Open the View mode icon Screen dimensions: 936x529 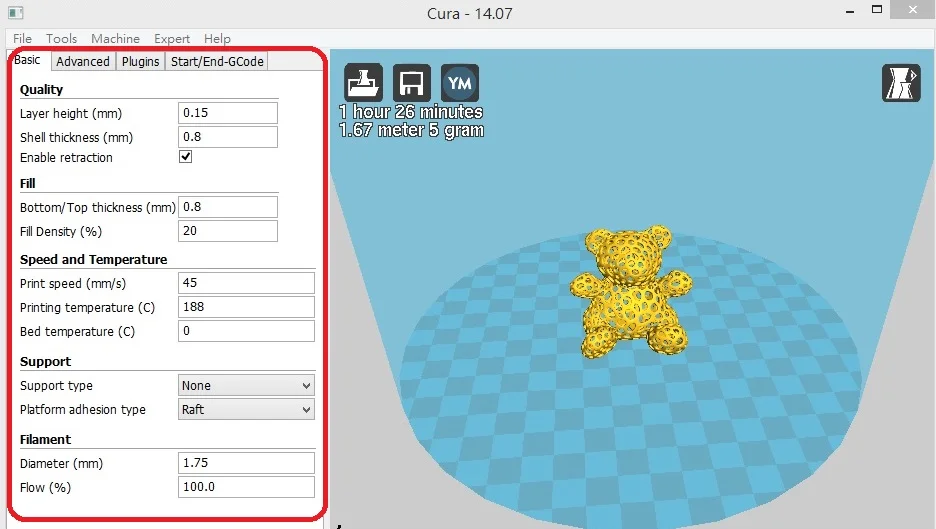coord(901,82)
